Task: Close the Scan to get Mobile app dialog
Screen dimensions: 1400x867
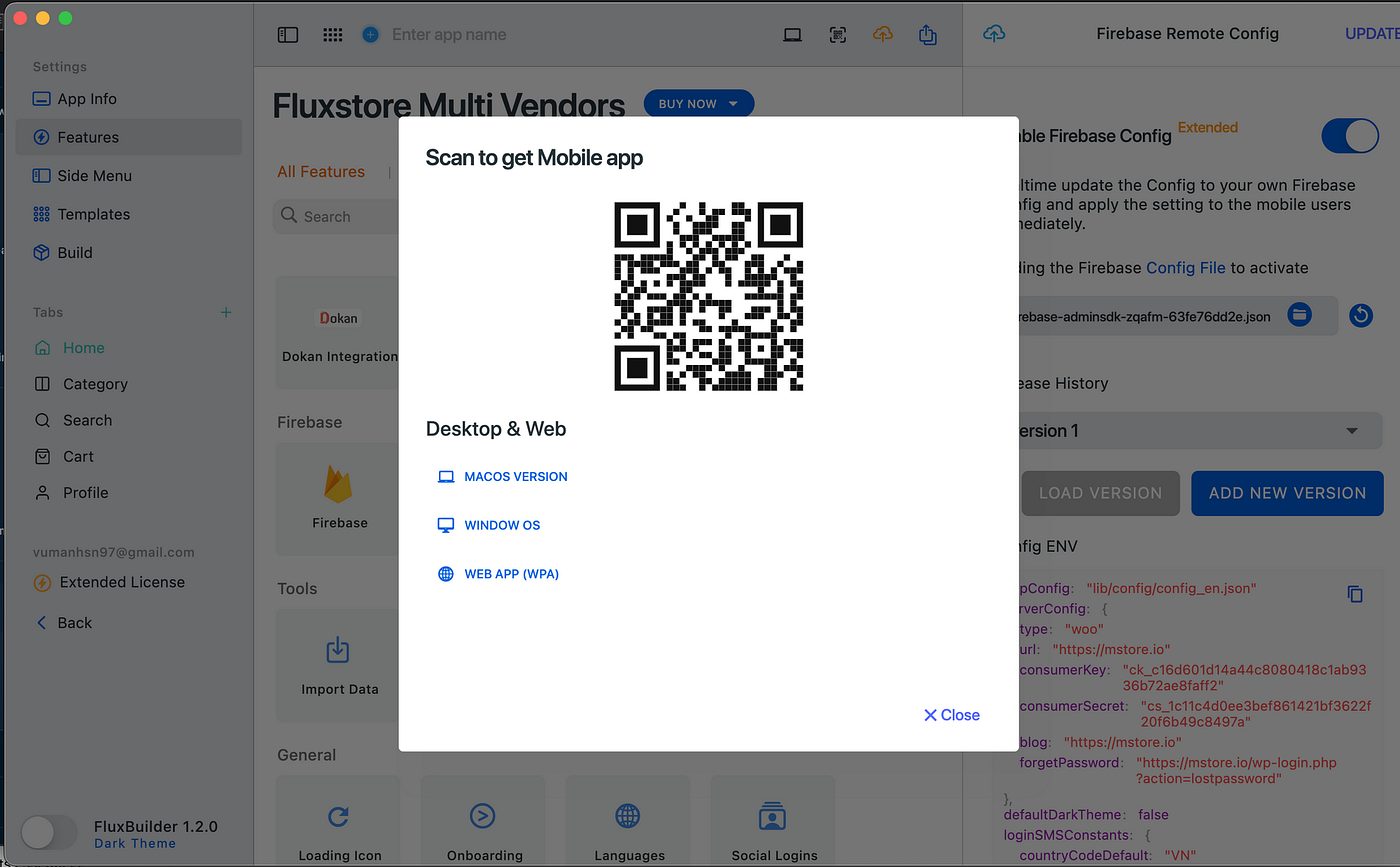Action: (951, 715)
